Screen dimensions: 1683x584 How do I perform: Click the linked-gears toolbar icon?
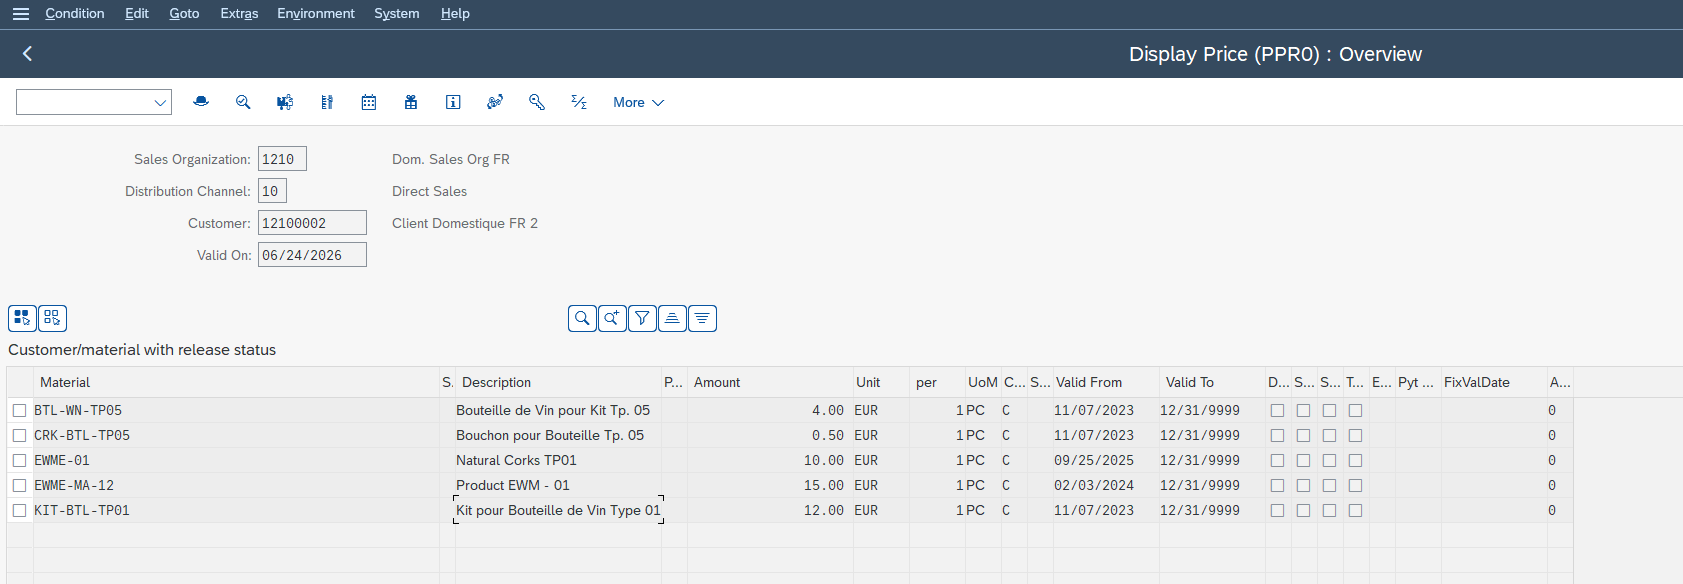tap(495, 102)
